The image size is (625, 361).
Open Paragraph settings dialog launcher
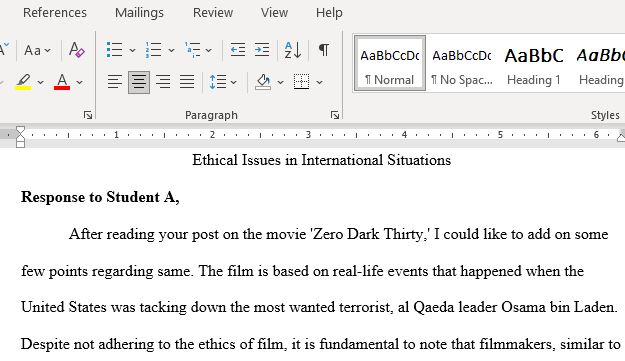coord(335,115)
